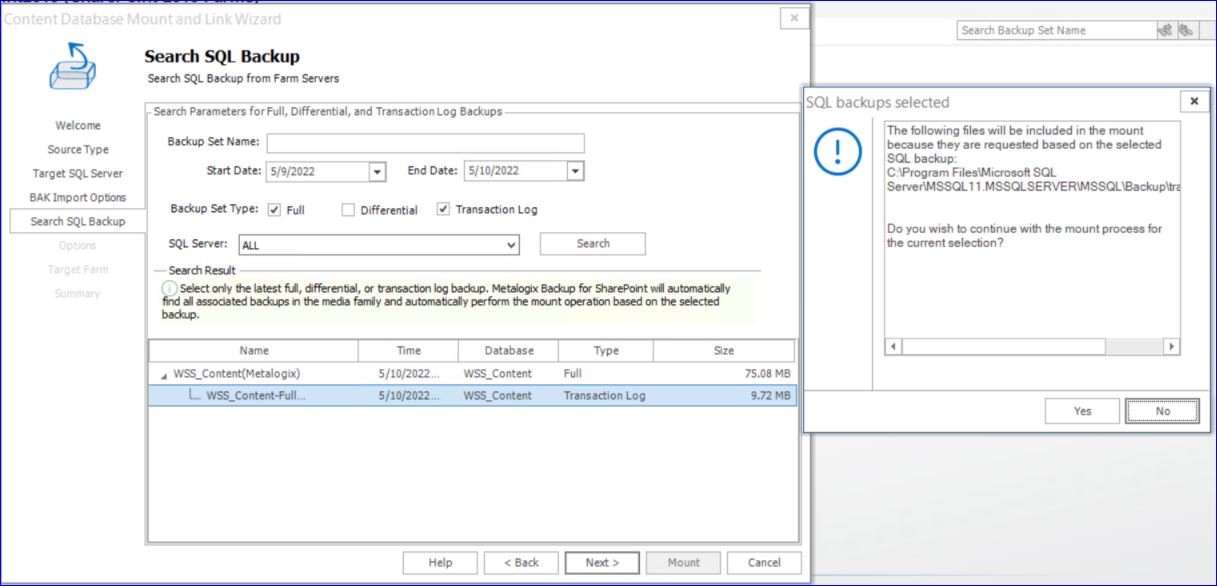This screenshot has height=586, width=1217.
Task: Click Yes in SQL backups selected dialog
Action: [1082, 411]
